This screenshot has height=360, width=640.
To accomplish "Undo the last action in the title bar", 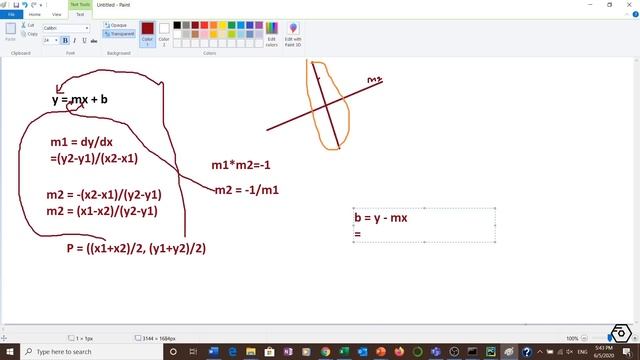I will click(x=24, y=5).
